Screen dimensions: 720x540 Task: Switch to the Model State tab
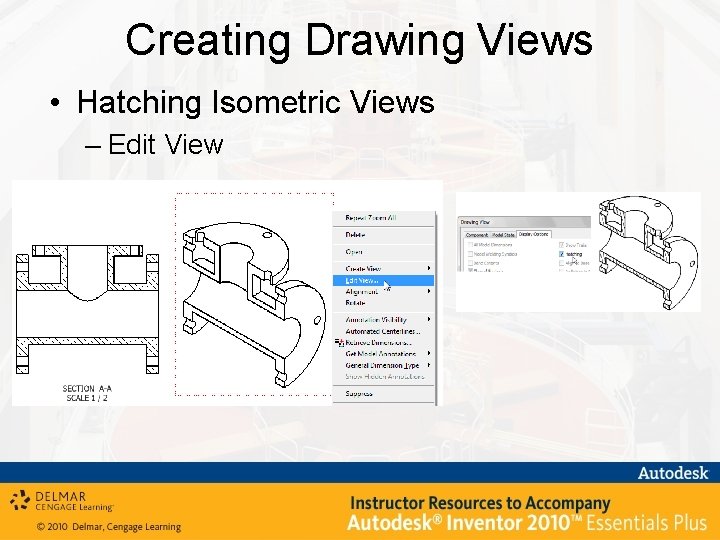click(503, 235)
